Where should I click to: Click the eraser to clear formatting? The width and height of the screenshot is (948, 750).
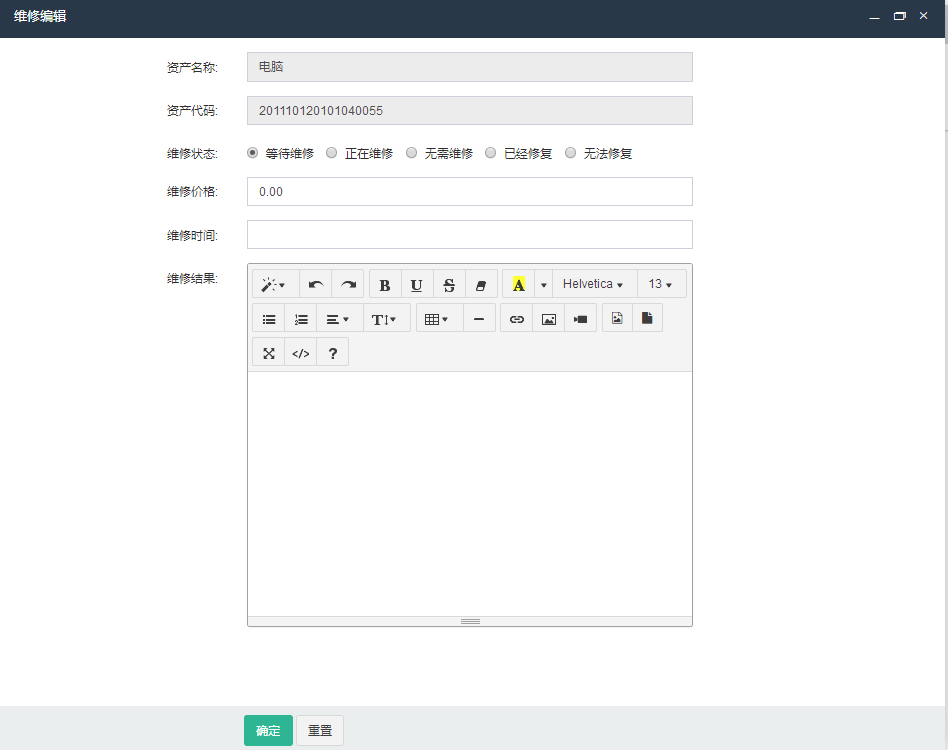coord(481,285)
